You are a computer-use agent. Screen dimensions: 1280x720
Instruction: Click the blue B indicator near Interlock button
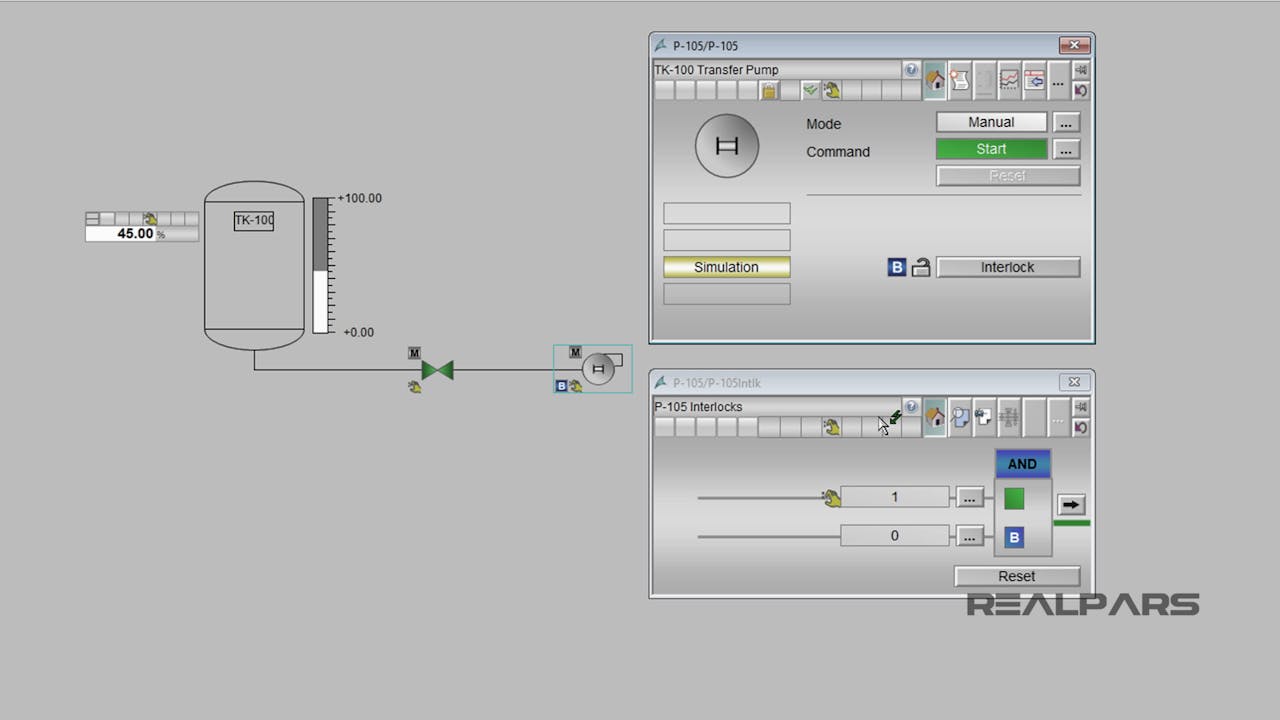click(896, 267)
